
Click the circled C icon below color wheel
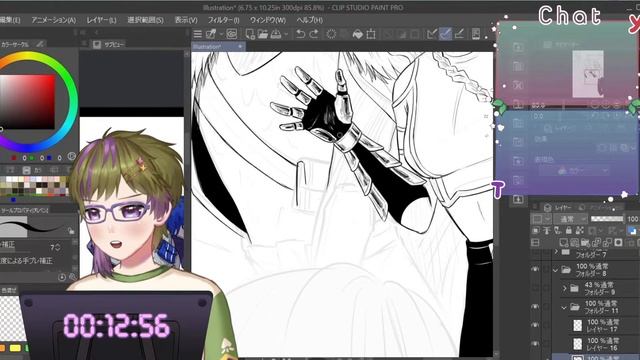71,156
